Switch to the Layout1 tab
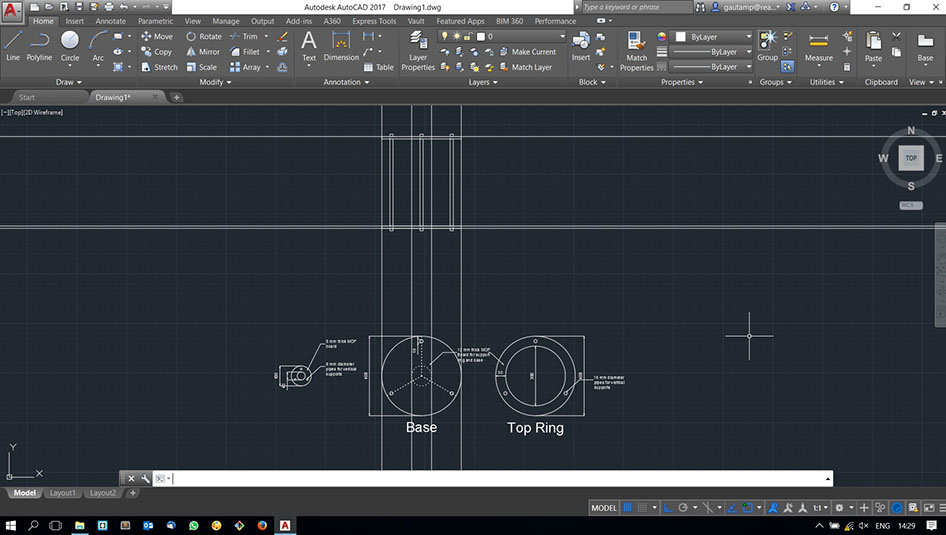Viewport: 946px width, 535px height. coord(62,493)
